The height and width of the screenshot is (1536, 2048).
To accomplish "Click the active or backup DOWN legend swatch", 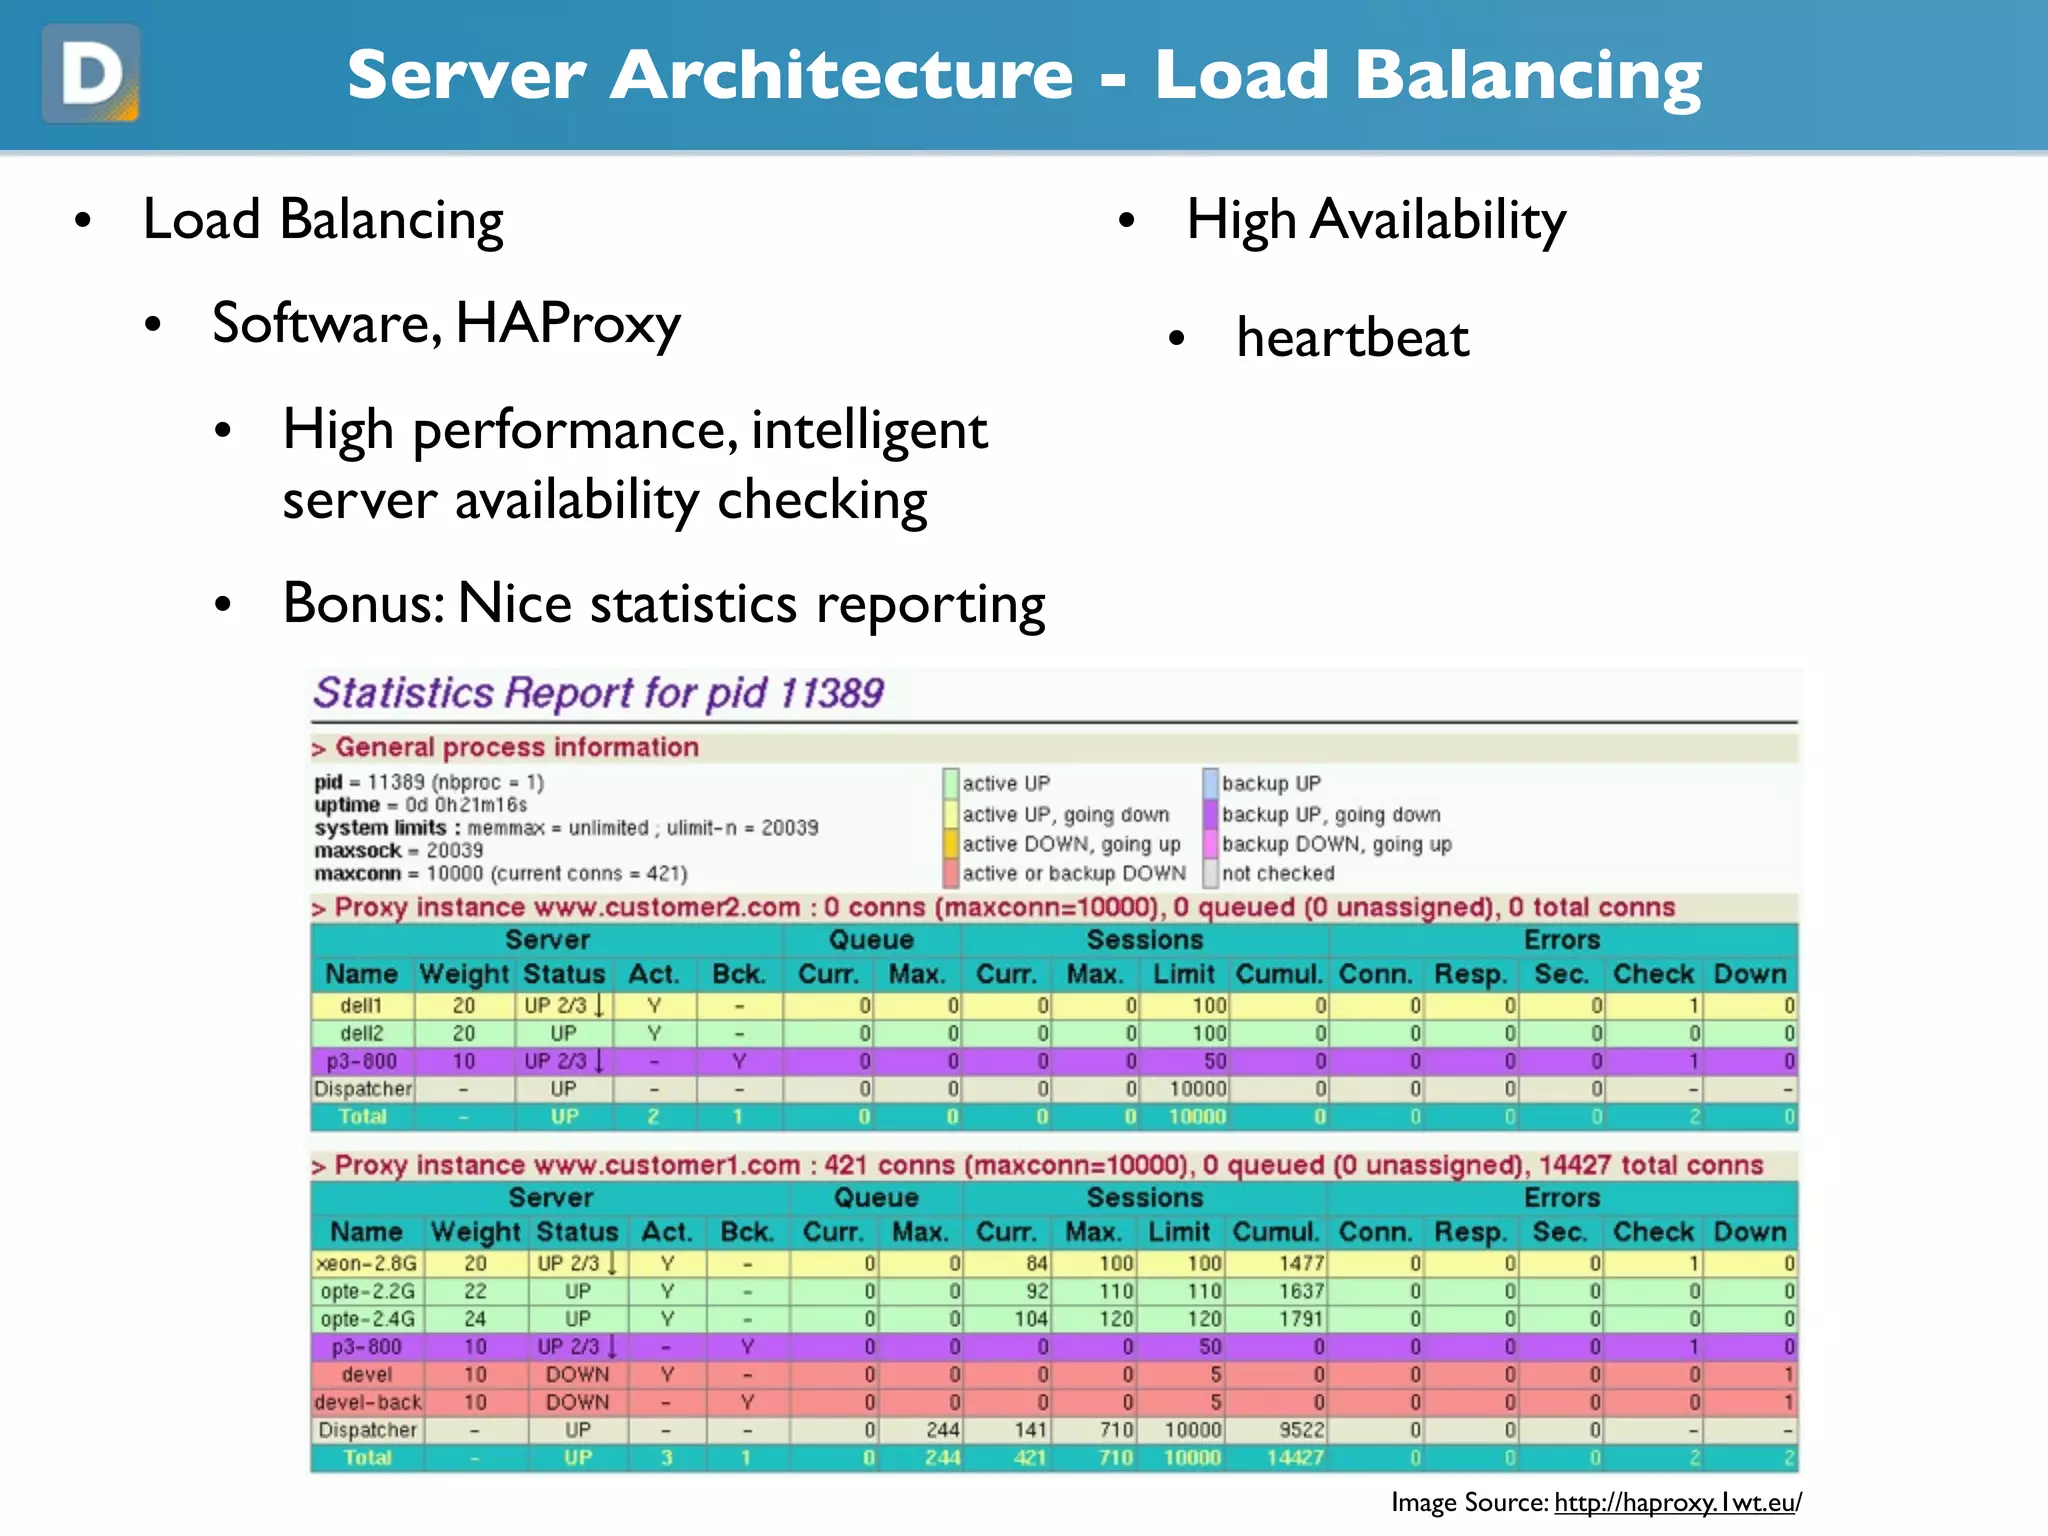I will point(950,873).
